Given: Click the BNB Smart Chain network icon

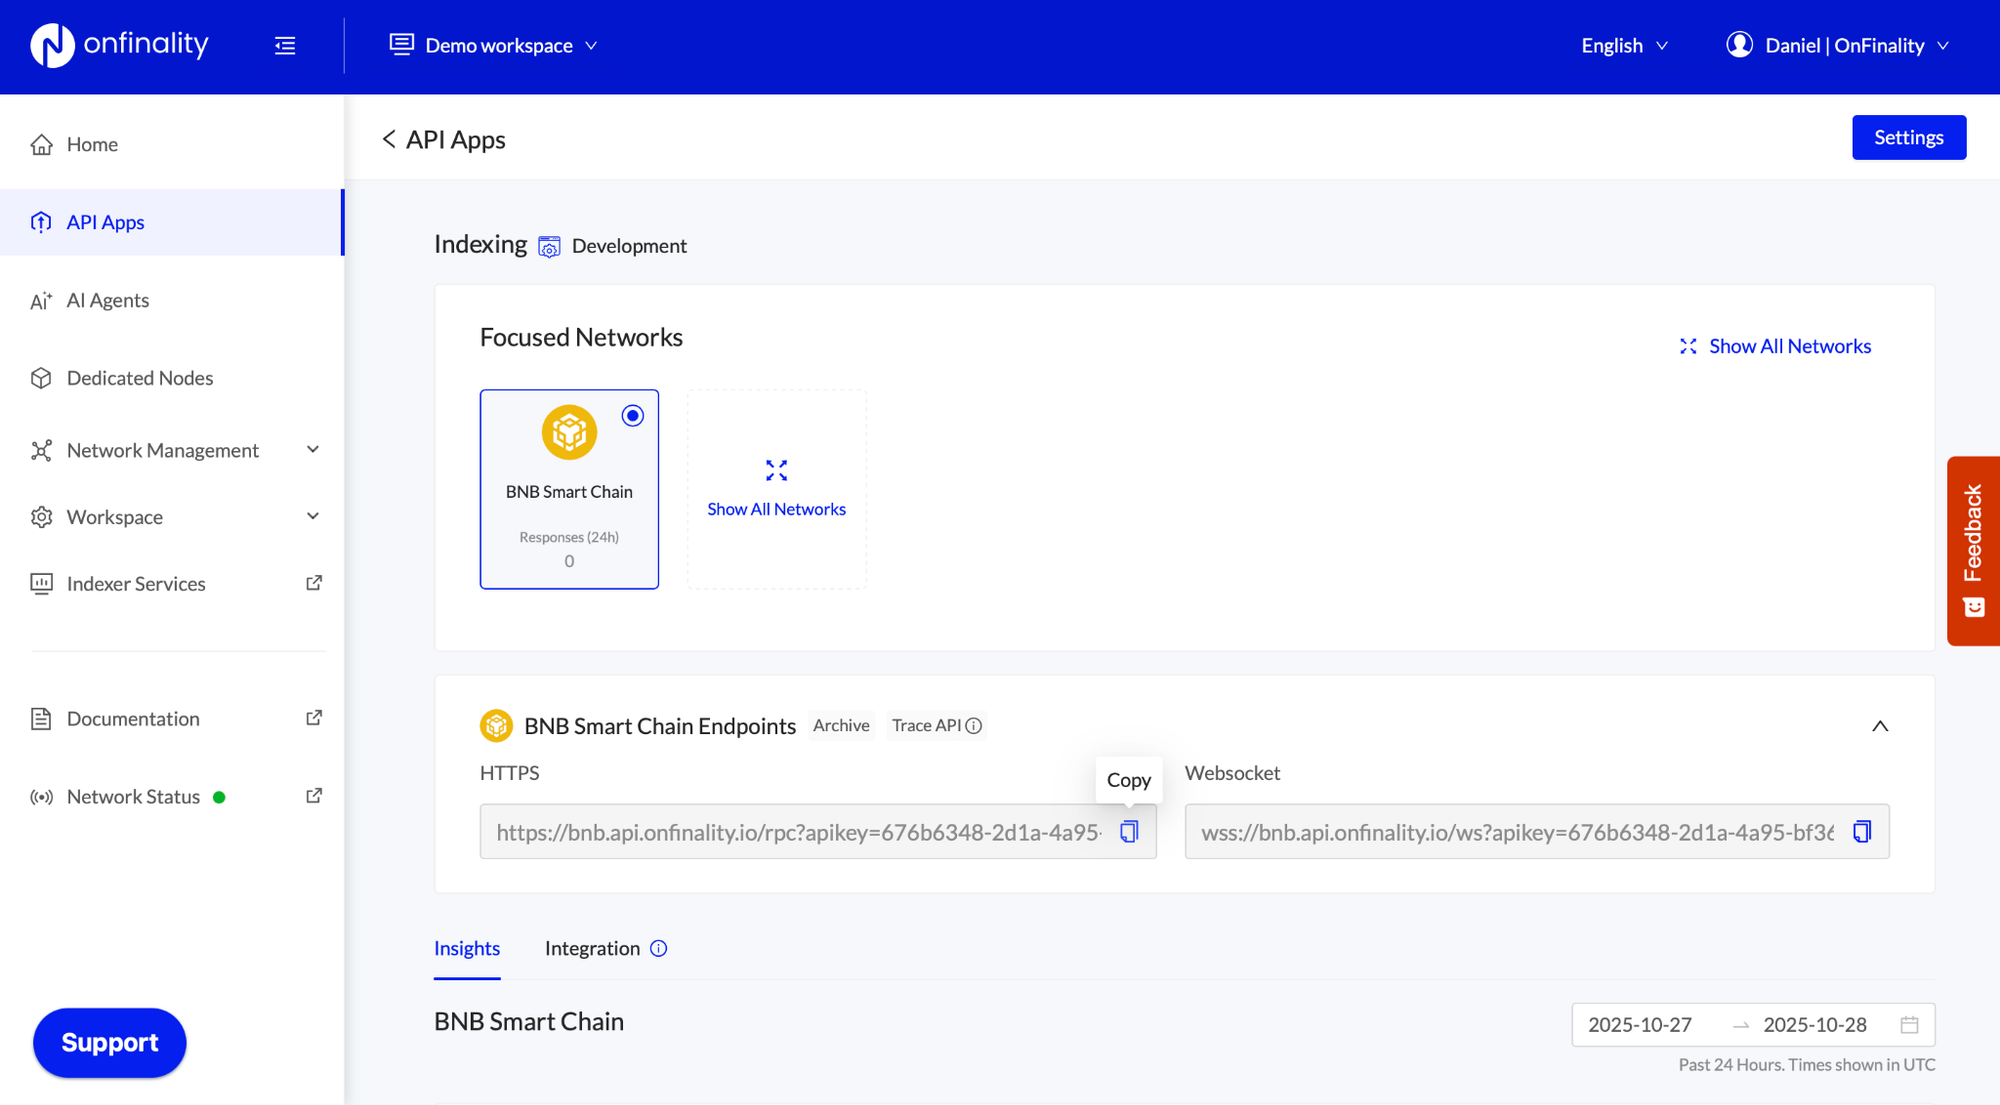Looking at the screenshot, I should point(569,432).
